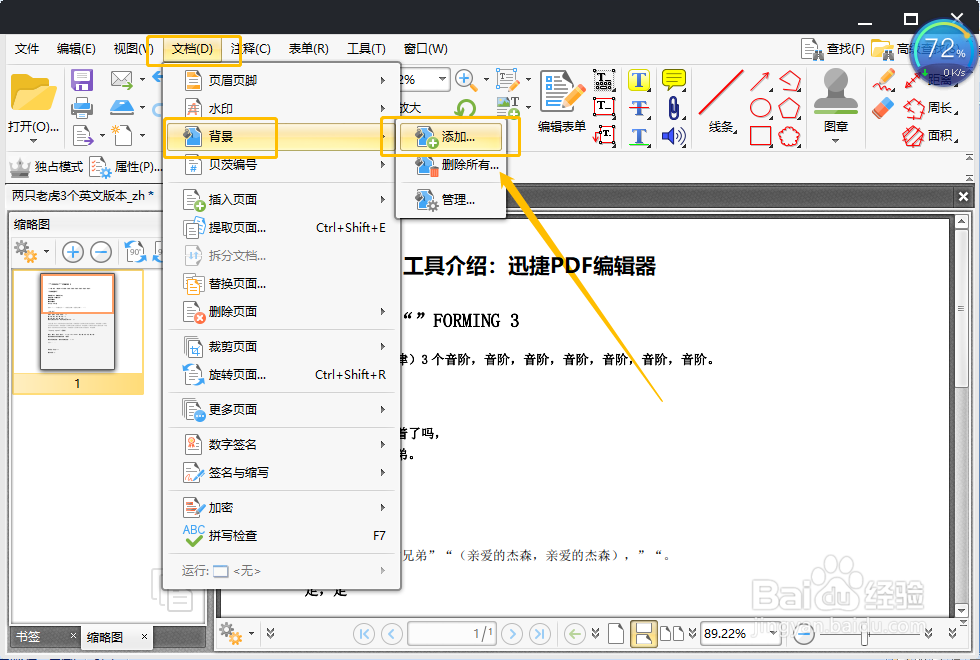The width and height of the screenshot is (980, 660).
Task: Adjust the bottom zoom slider
Action: (864, 635)
